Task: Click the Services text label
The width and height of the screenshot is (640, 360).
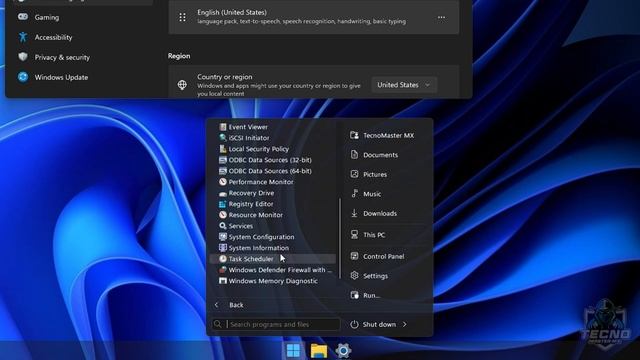Action: [240, 226]
